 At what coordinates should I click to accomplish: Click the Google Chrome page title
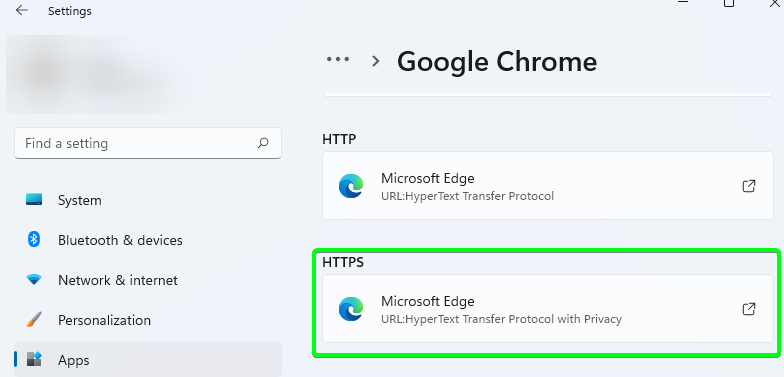click(x=497, y=62)
